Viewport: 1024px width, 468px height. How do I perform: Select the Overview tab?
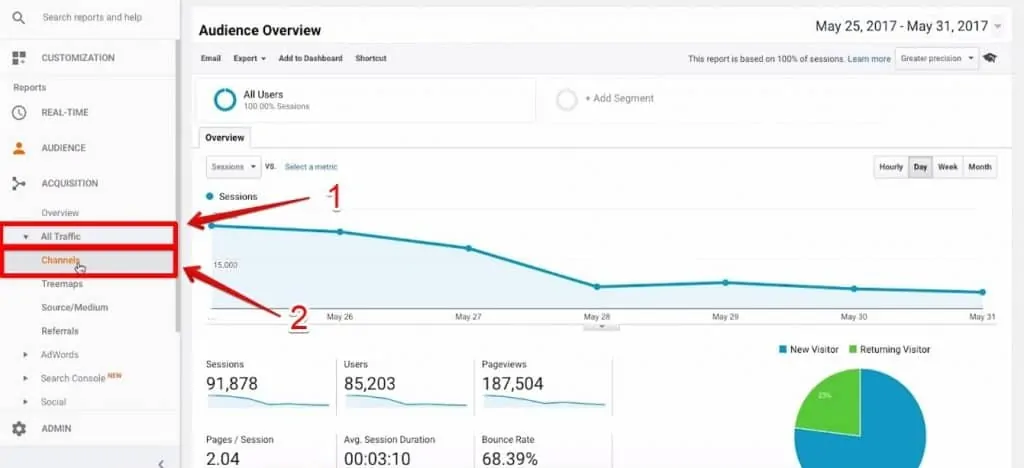click(x=224, y=138)
